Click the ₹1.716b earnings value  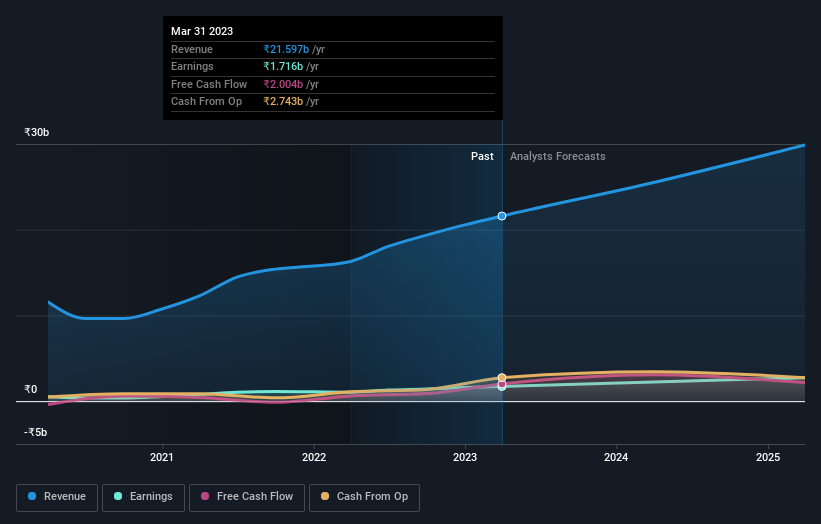283,66
